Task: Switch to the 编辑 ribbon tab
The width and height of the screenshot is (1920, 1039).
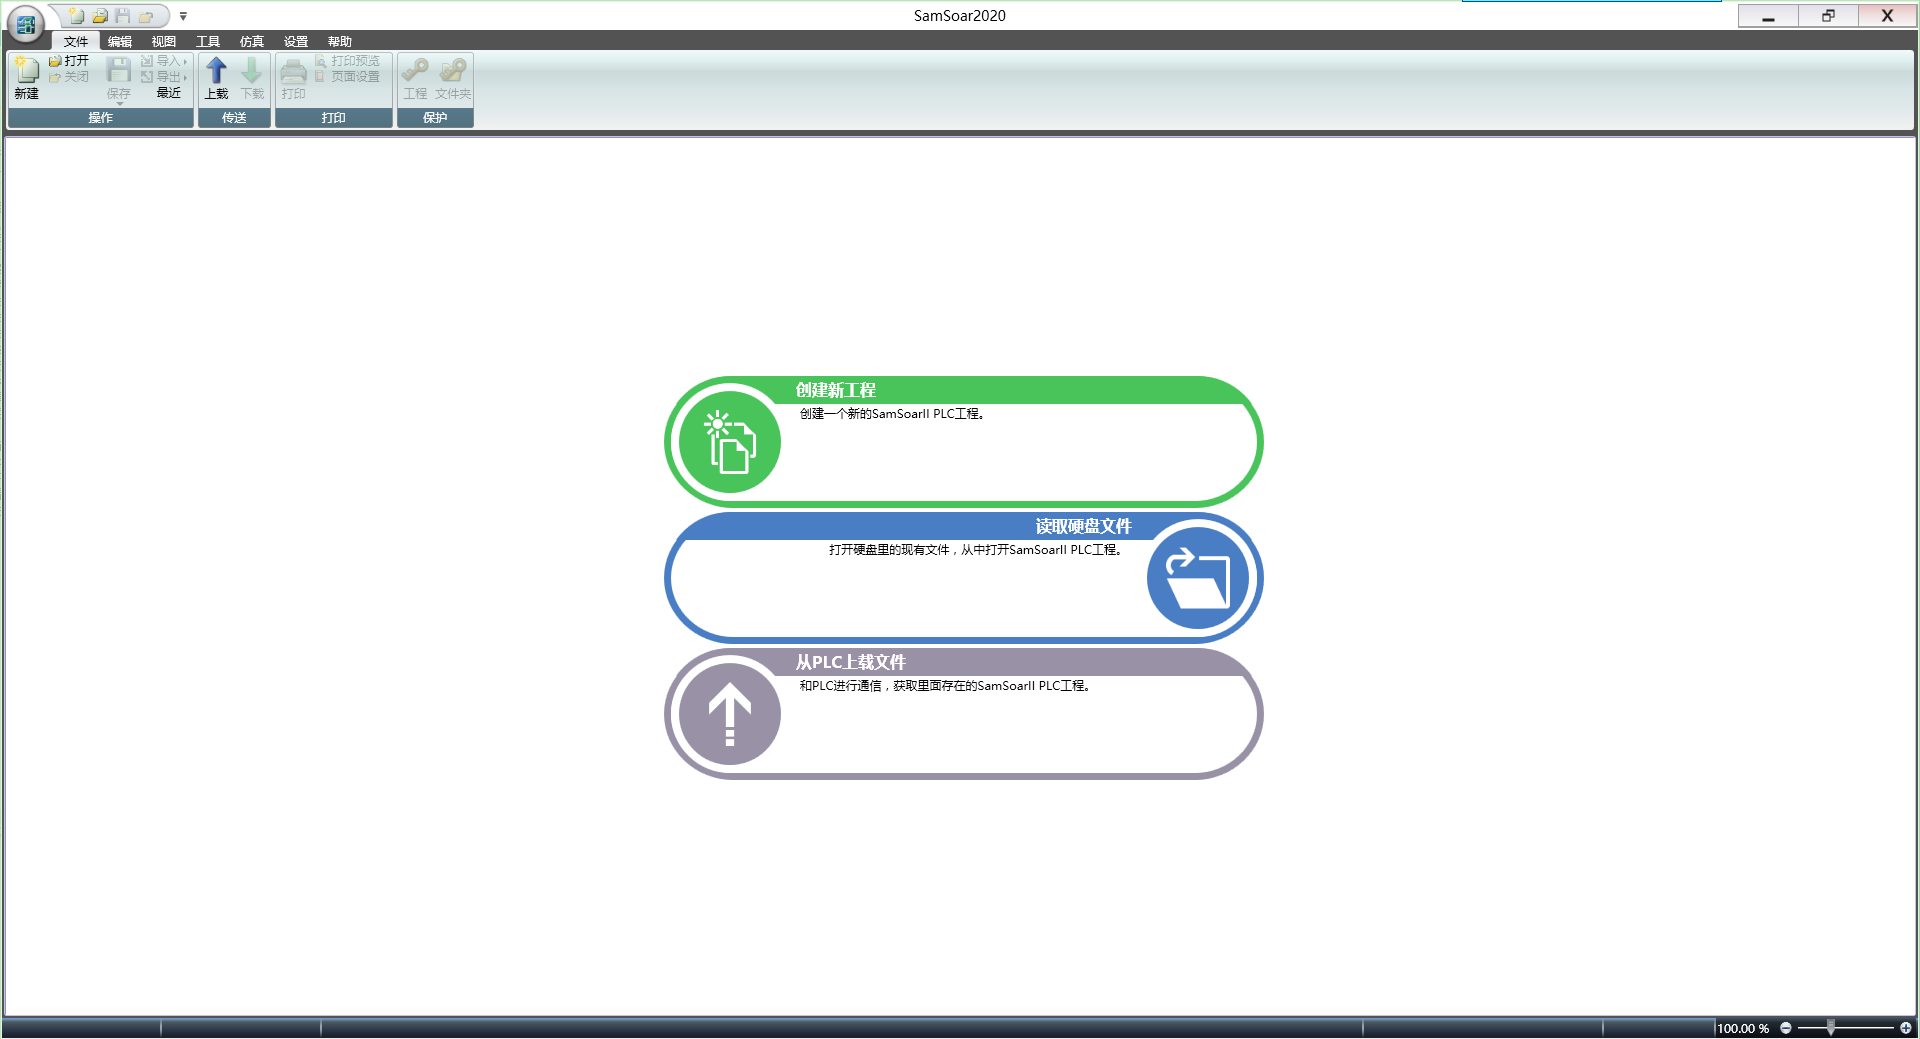Action: [120, 41]
